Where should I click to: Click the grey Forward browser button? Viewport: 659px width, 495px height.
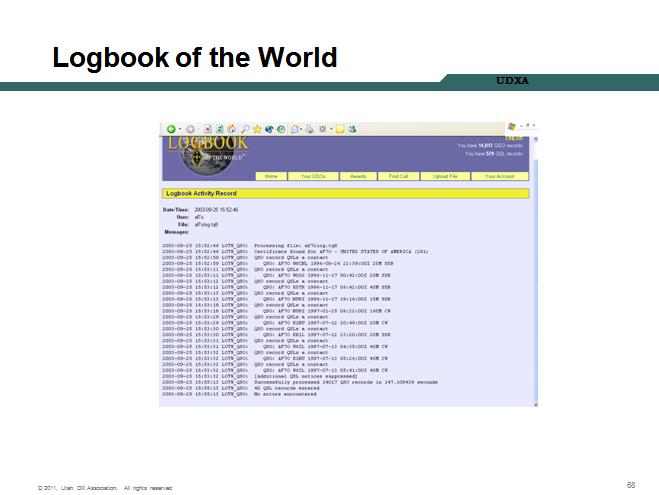tap(190, 129)
